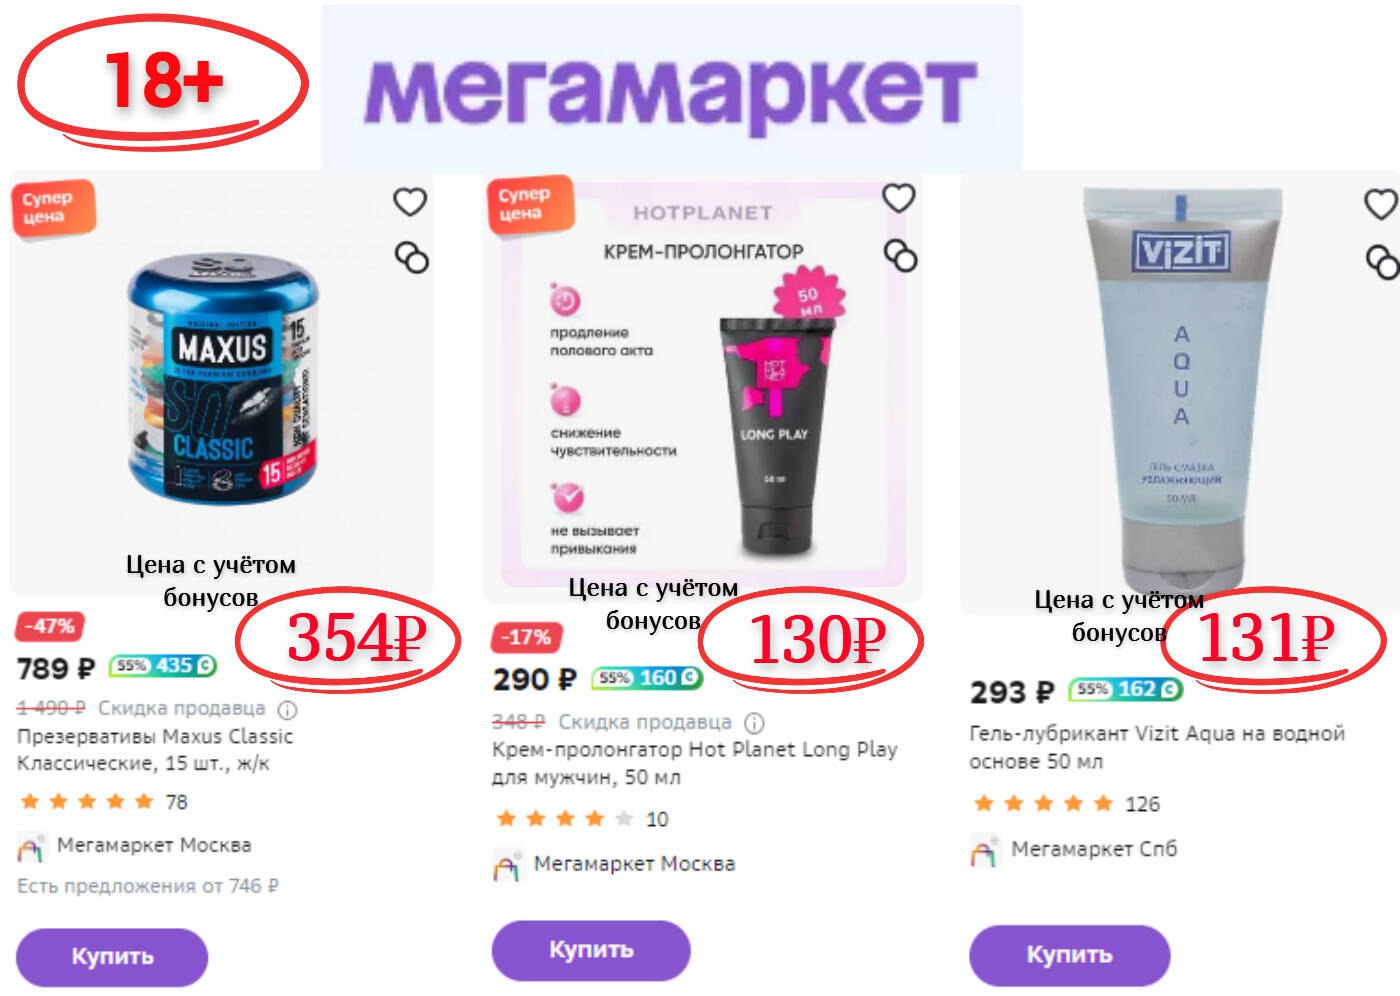Viewport: 1400px width, 996px height.
Task: Buy the Vizit Aqua gel lubricant
Action: (1069, 955)
